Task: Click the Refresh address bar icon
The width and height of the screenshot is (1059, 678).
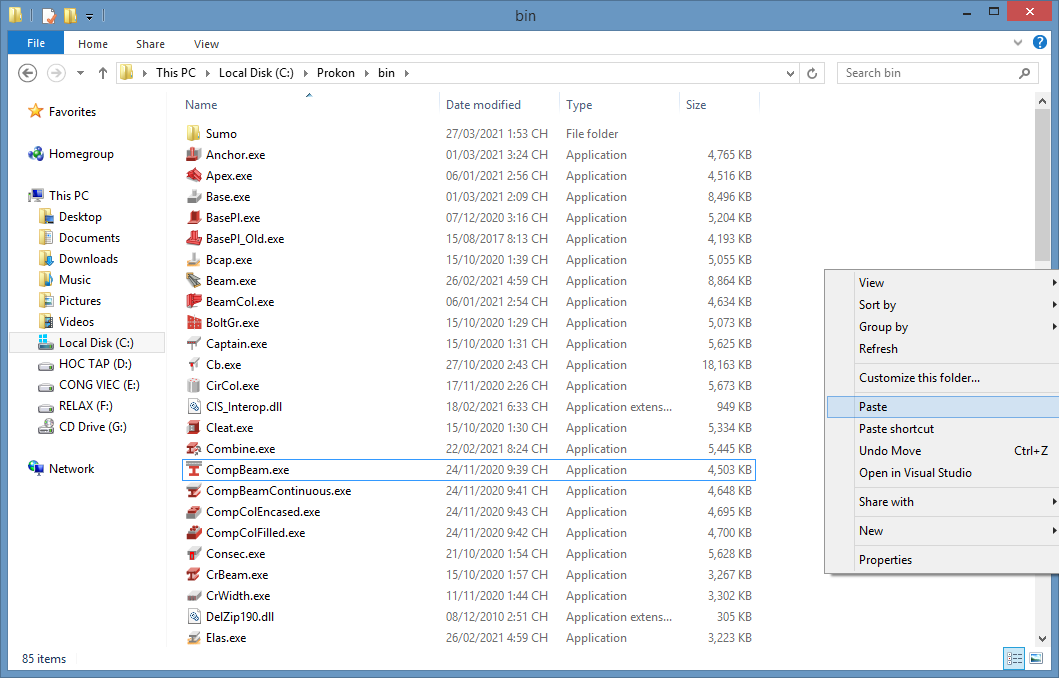Action: point(812,73)
